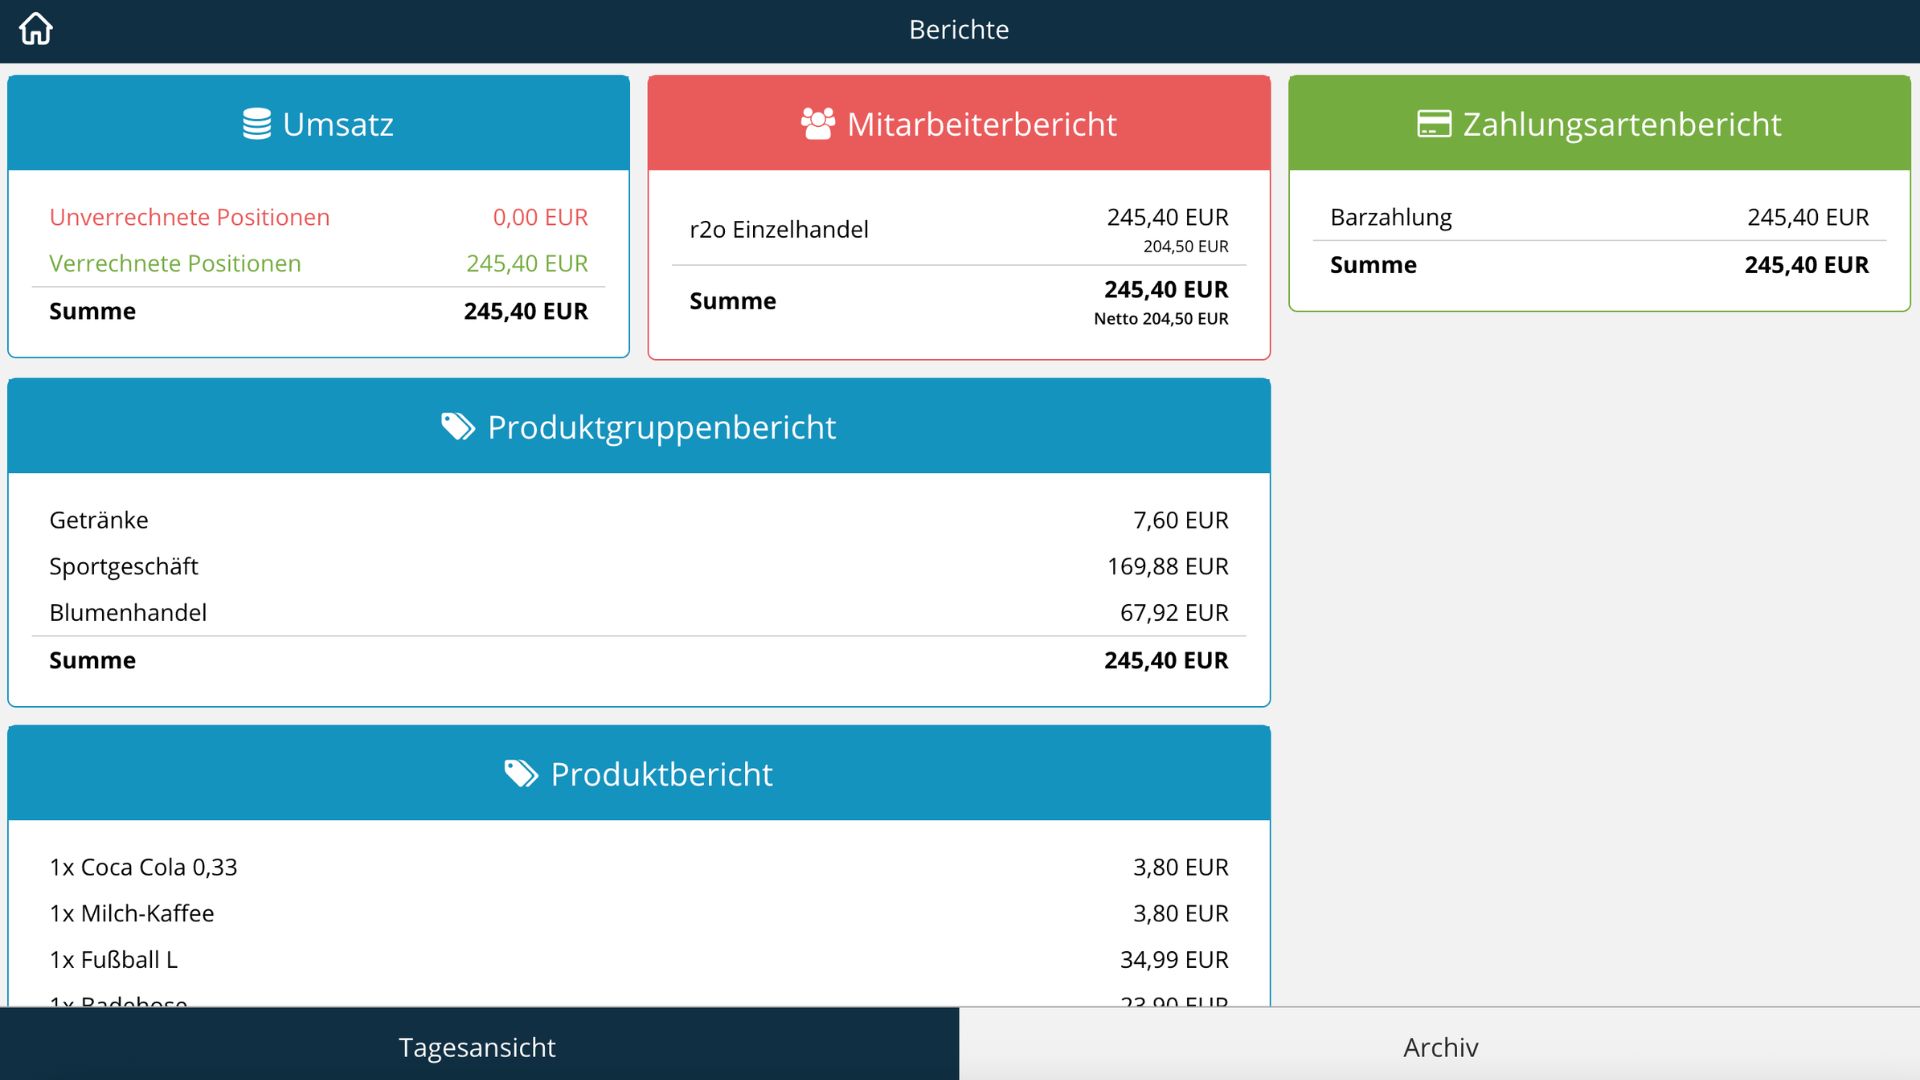
Task: Select the Blumenhandel product group row
Action: [x=639, y=612]
